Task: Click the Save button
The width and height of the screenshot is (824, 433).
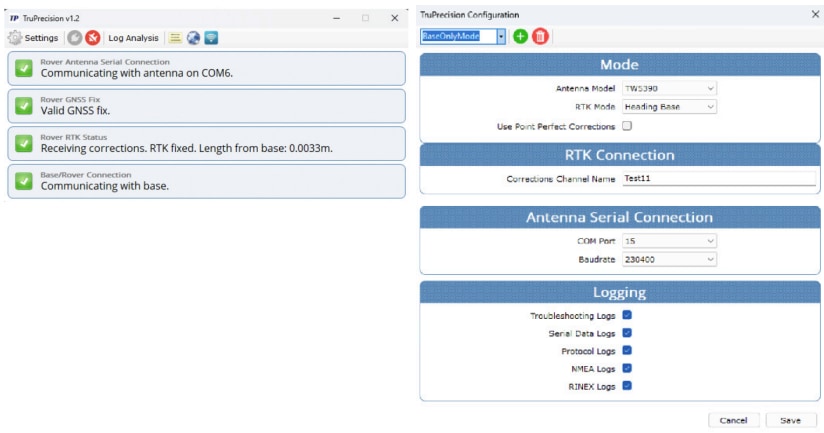Action: coord(790,420)
